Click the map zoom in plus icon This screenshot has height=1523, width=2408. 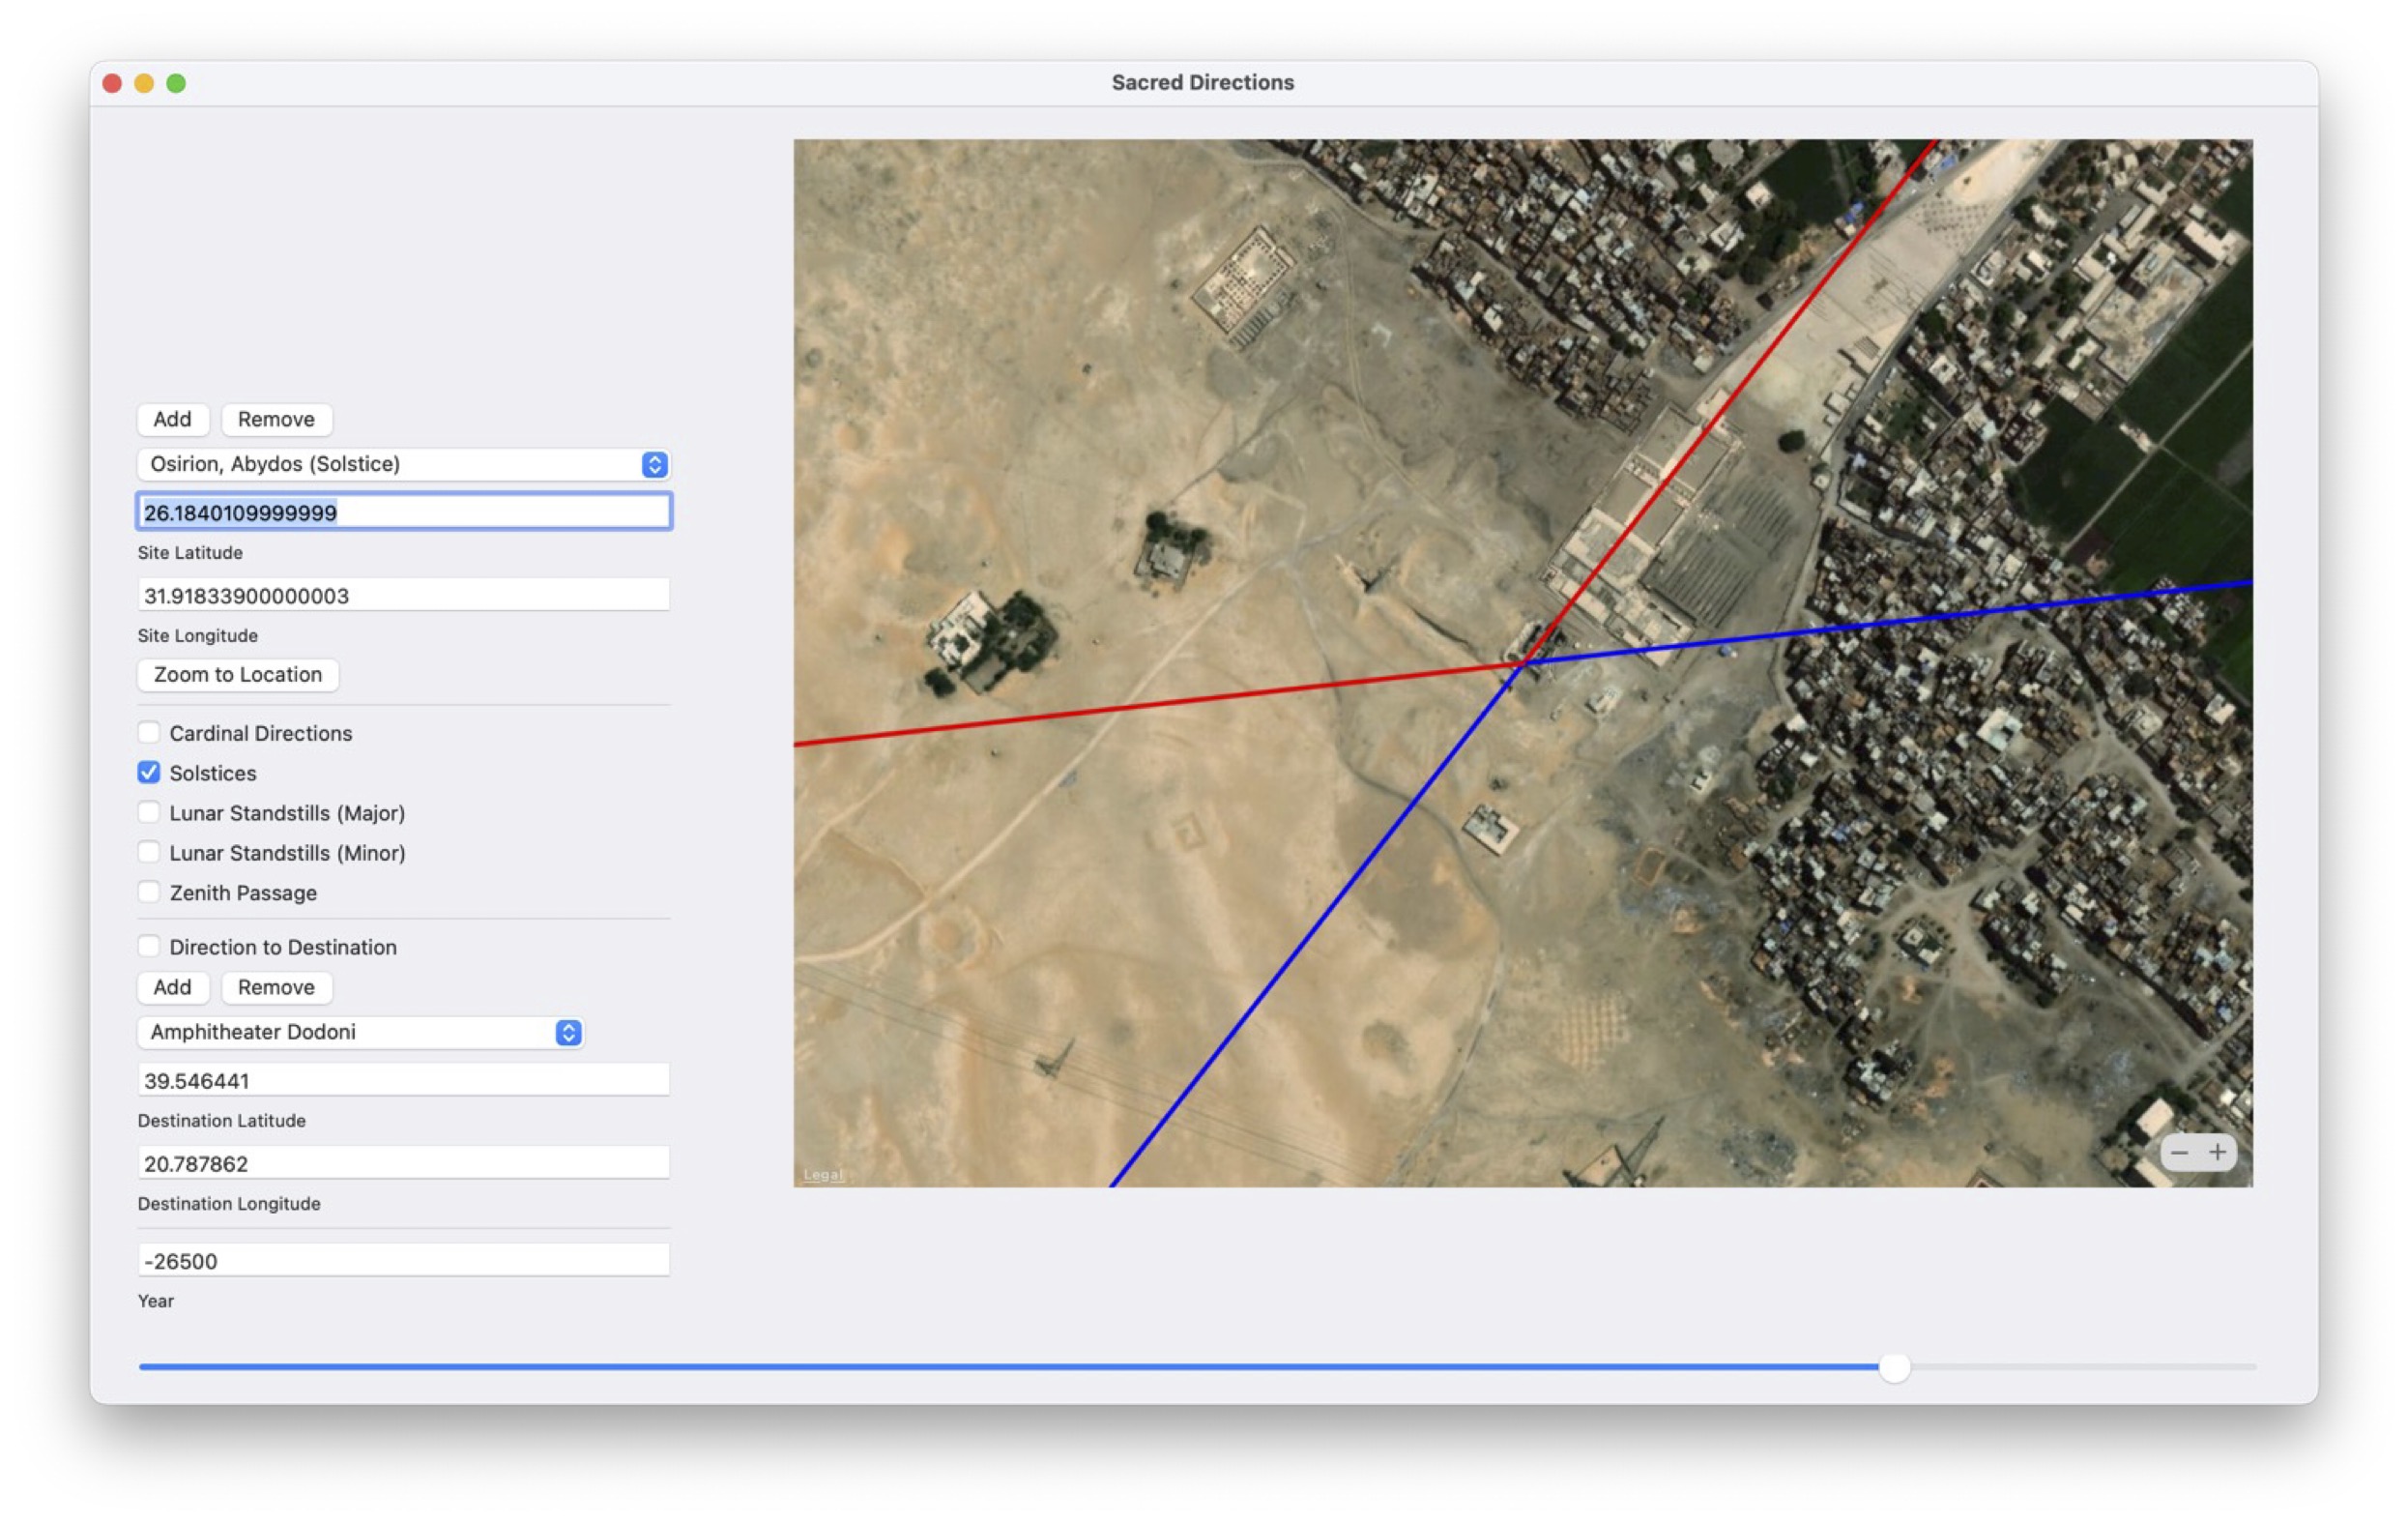click(2217, 1152)
